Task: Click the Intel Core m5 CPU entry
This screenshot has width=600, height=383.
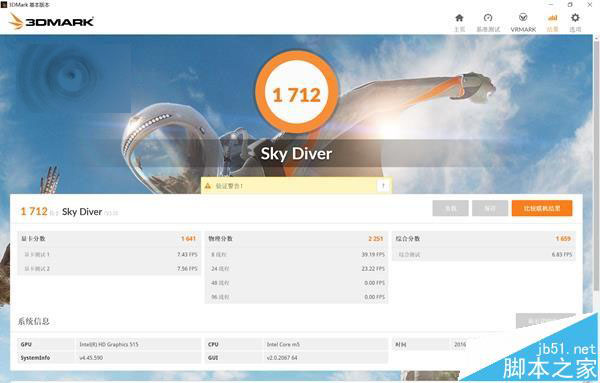Action: [x=283, y=344]
